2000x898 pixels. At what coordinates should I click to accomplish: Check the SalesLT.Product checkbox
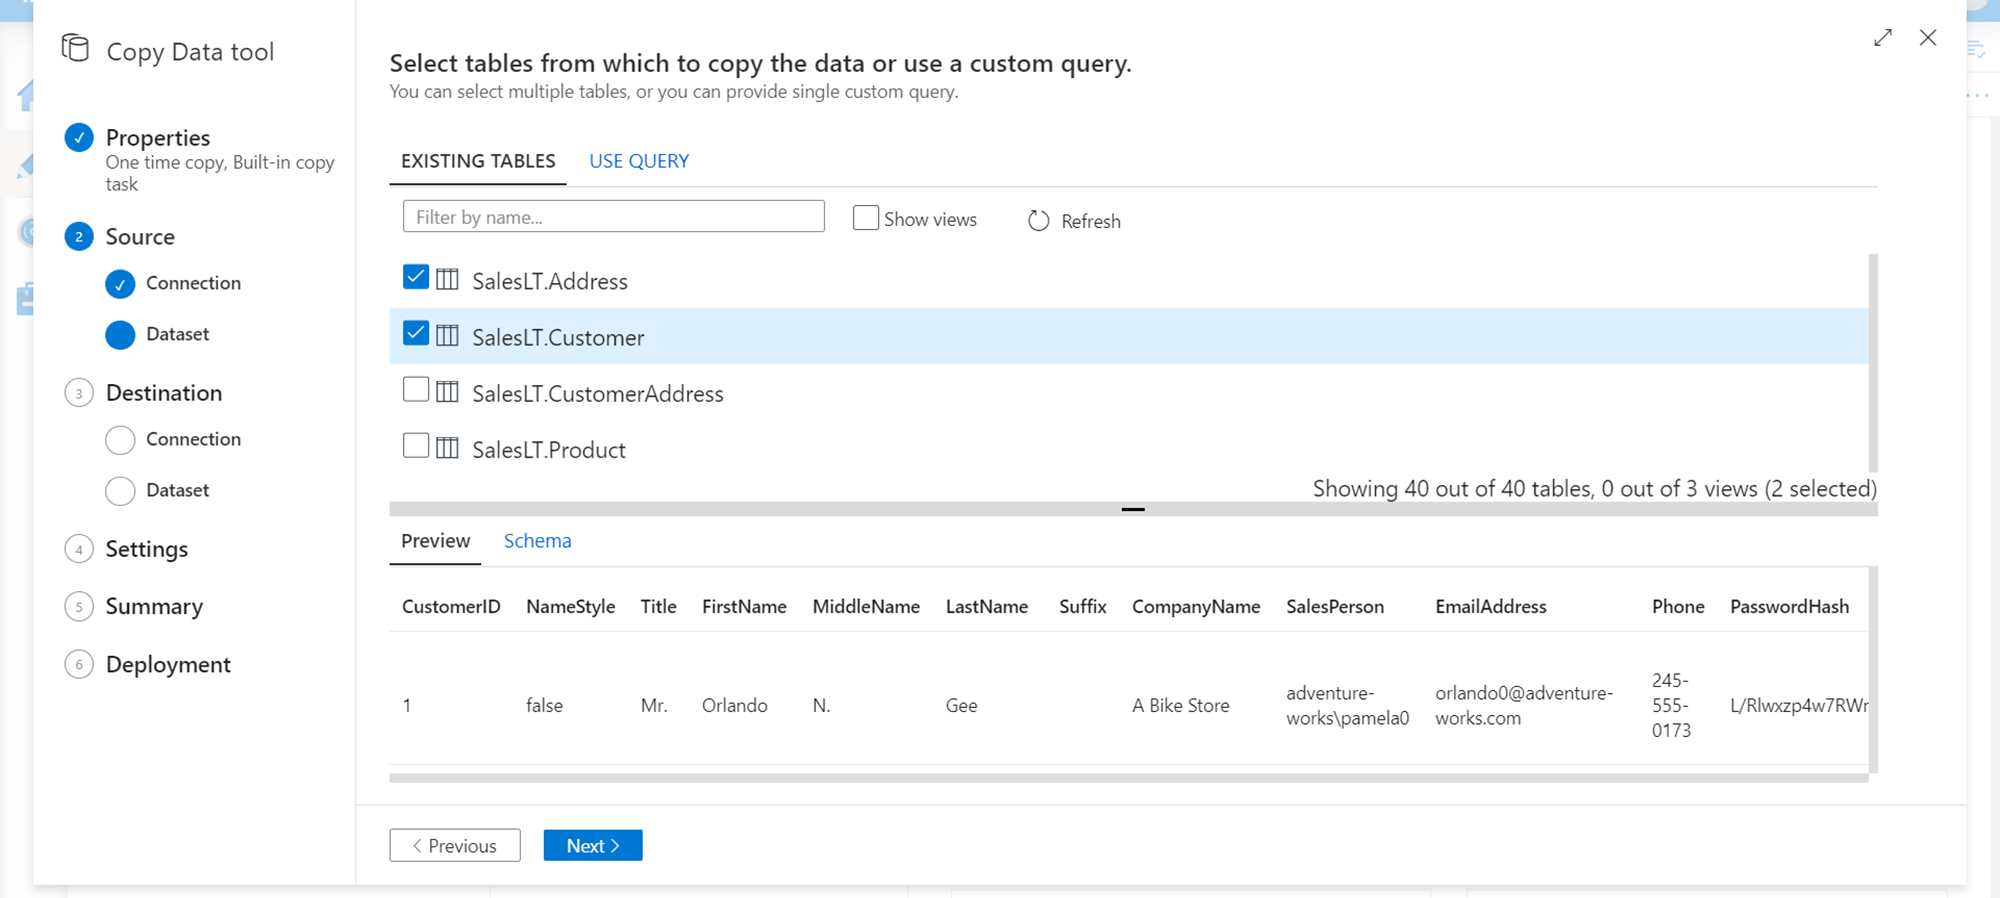(x=416, y=445)
